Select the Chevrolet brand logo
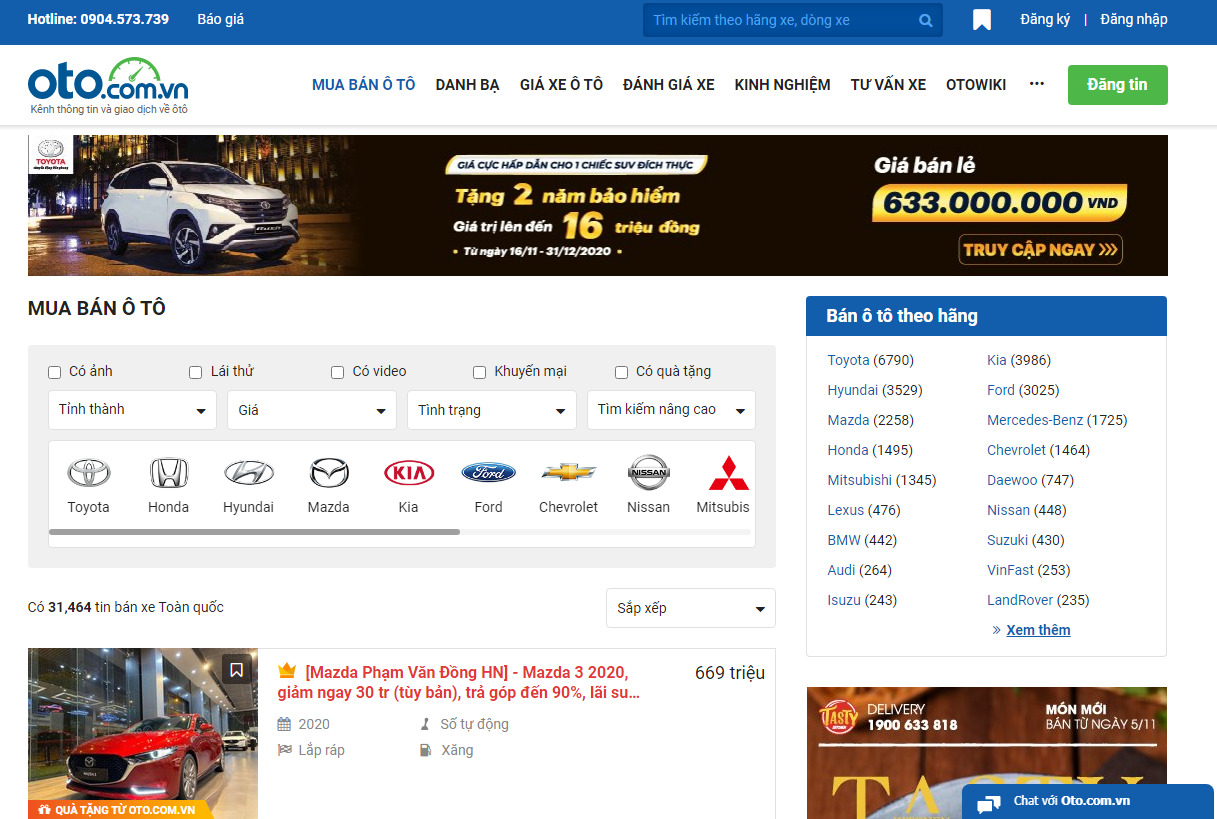Screen dimensions: 1217x819 (x=568, y=472)
